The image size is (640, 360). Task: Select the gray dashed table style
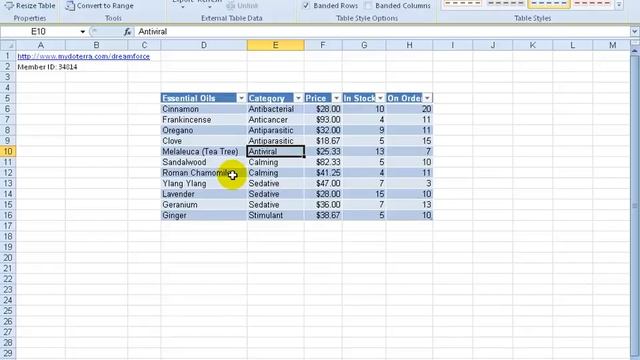tap(506, 4)
